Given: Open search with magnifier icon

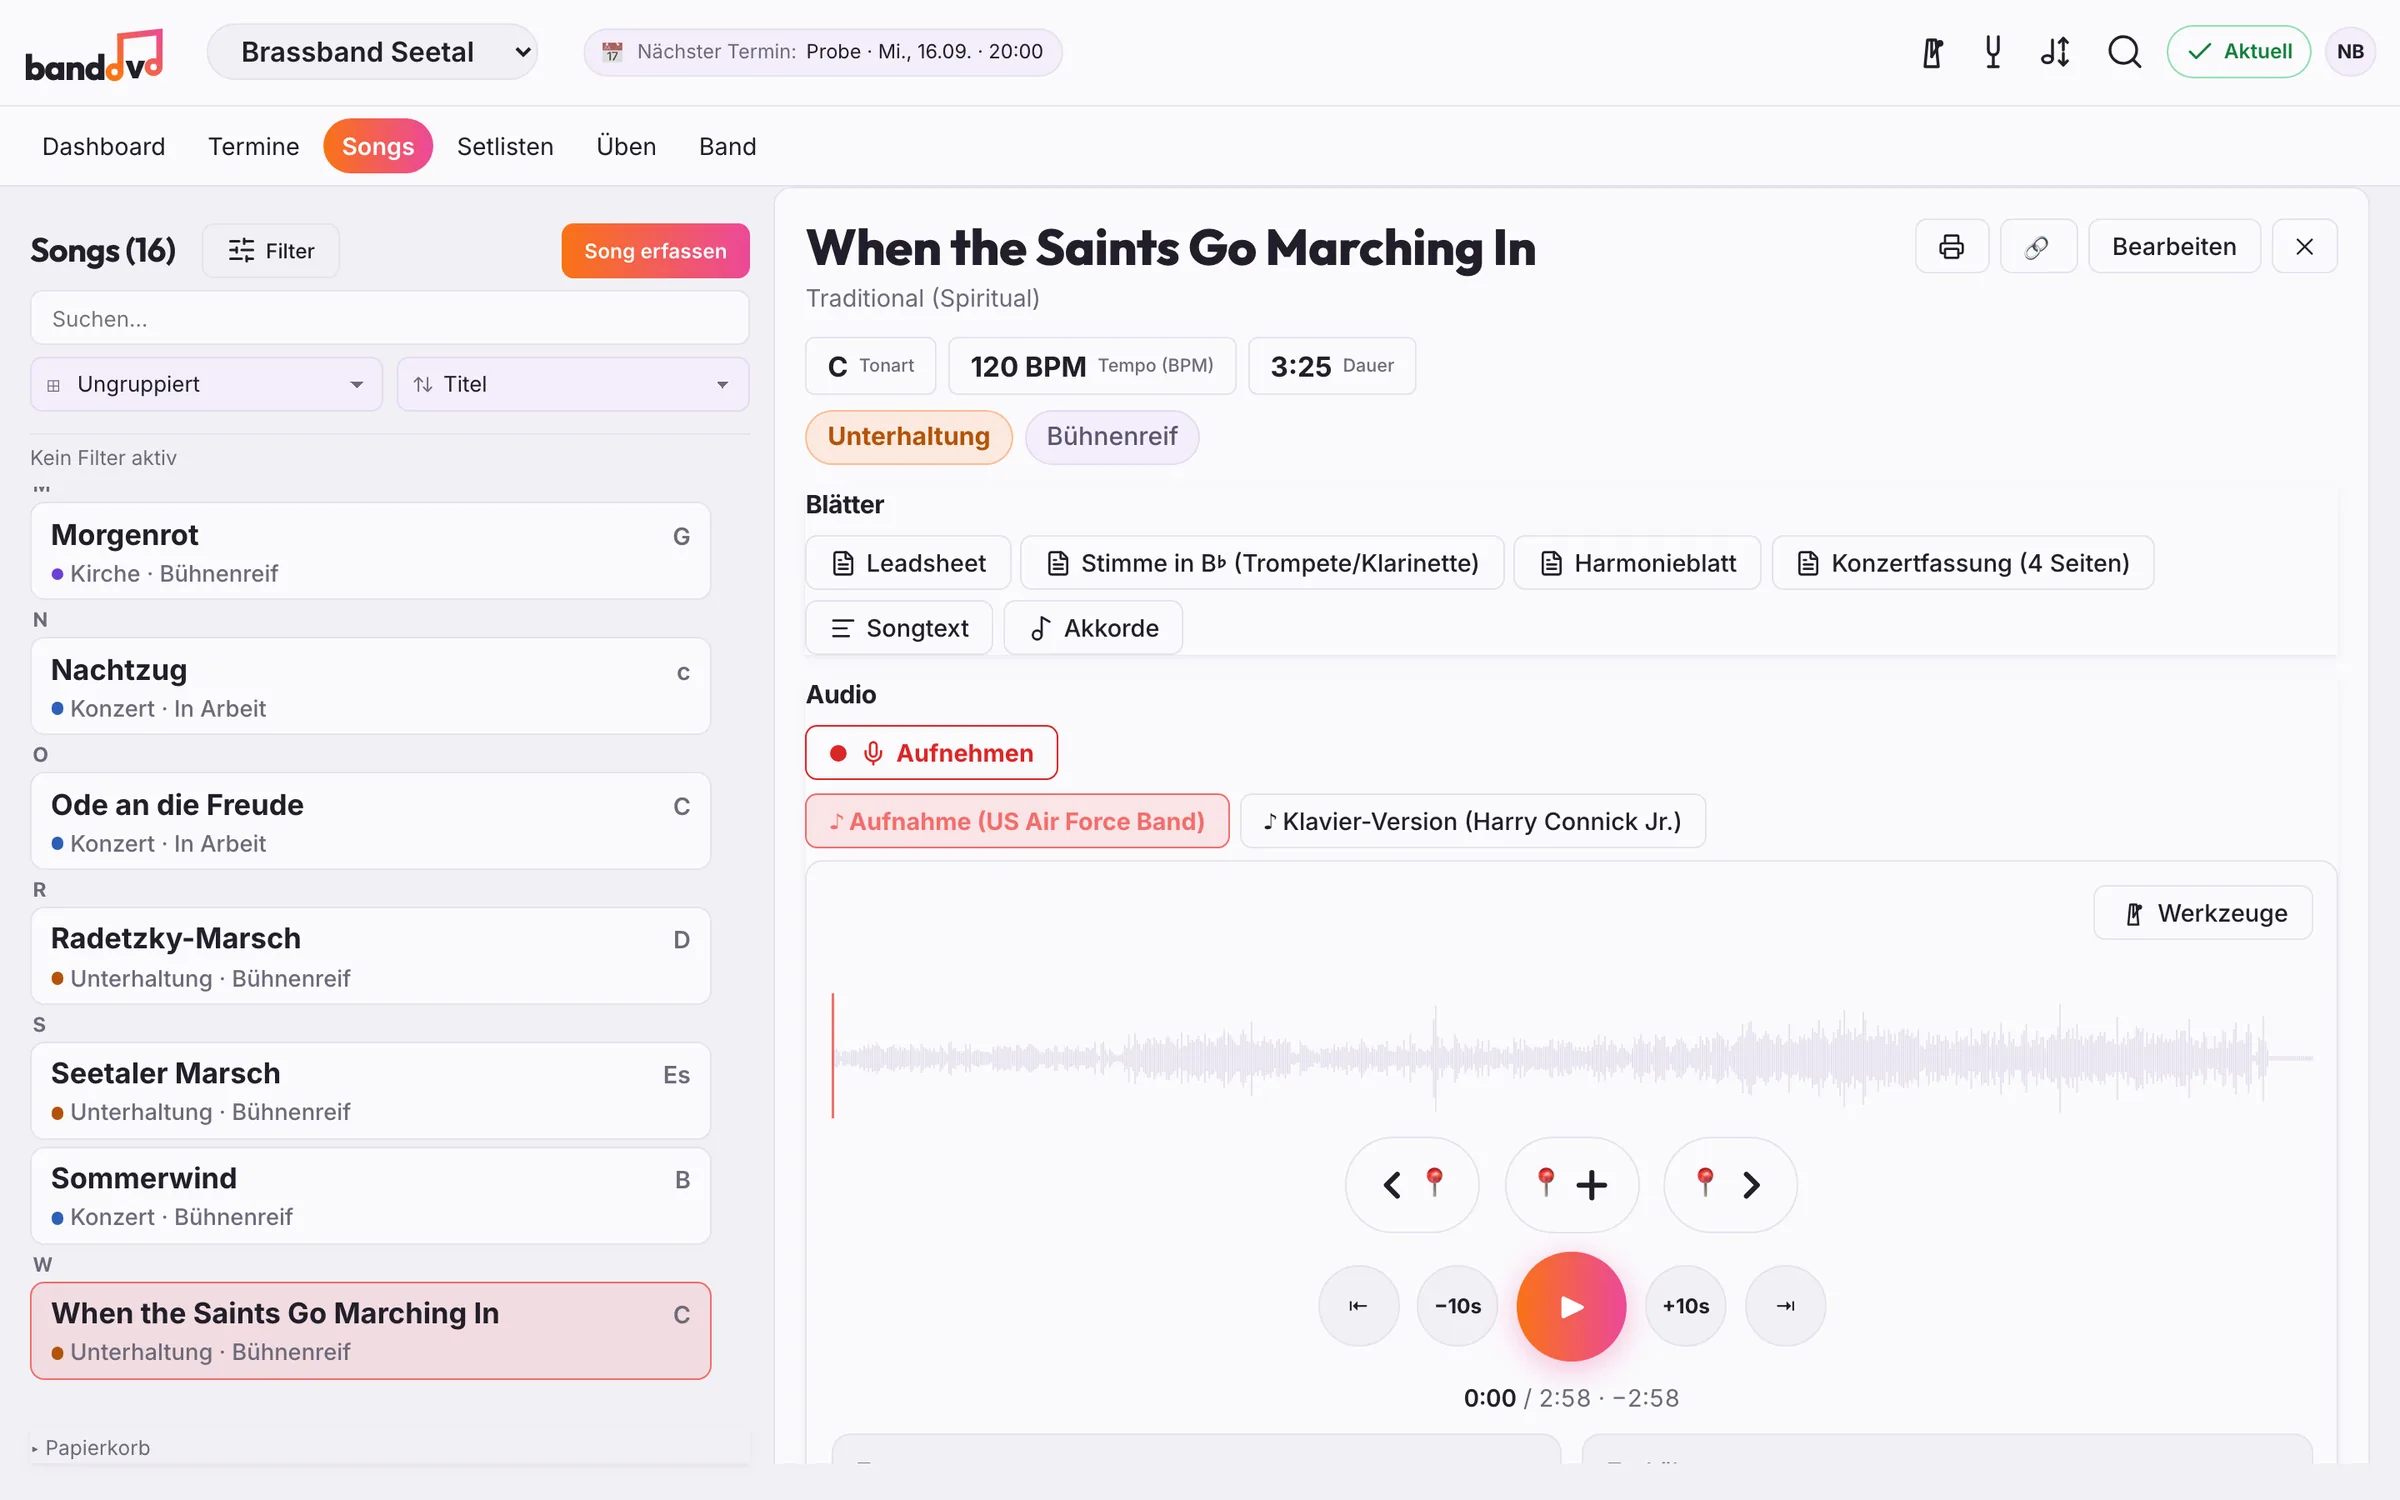Looking at the screenshot, I should coord(2124,52).
